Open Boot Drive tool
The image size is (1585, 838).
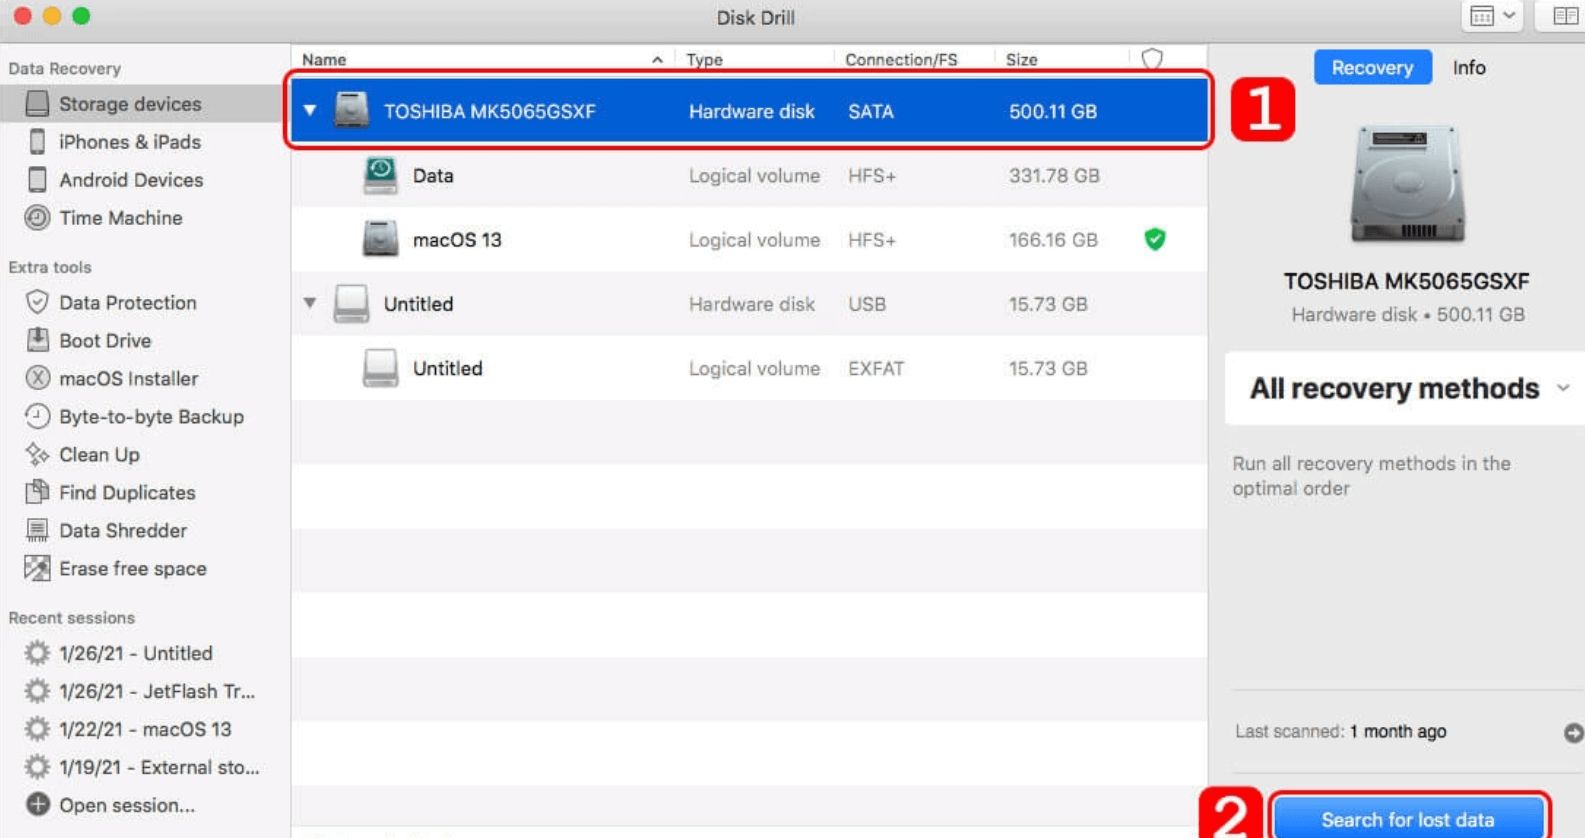104,341
